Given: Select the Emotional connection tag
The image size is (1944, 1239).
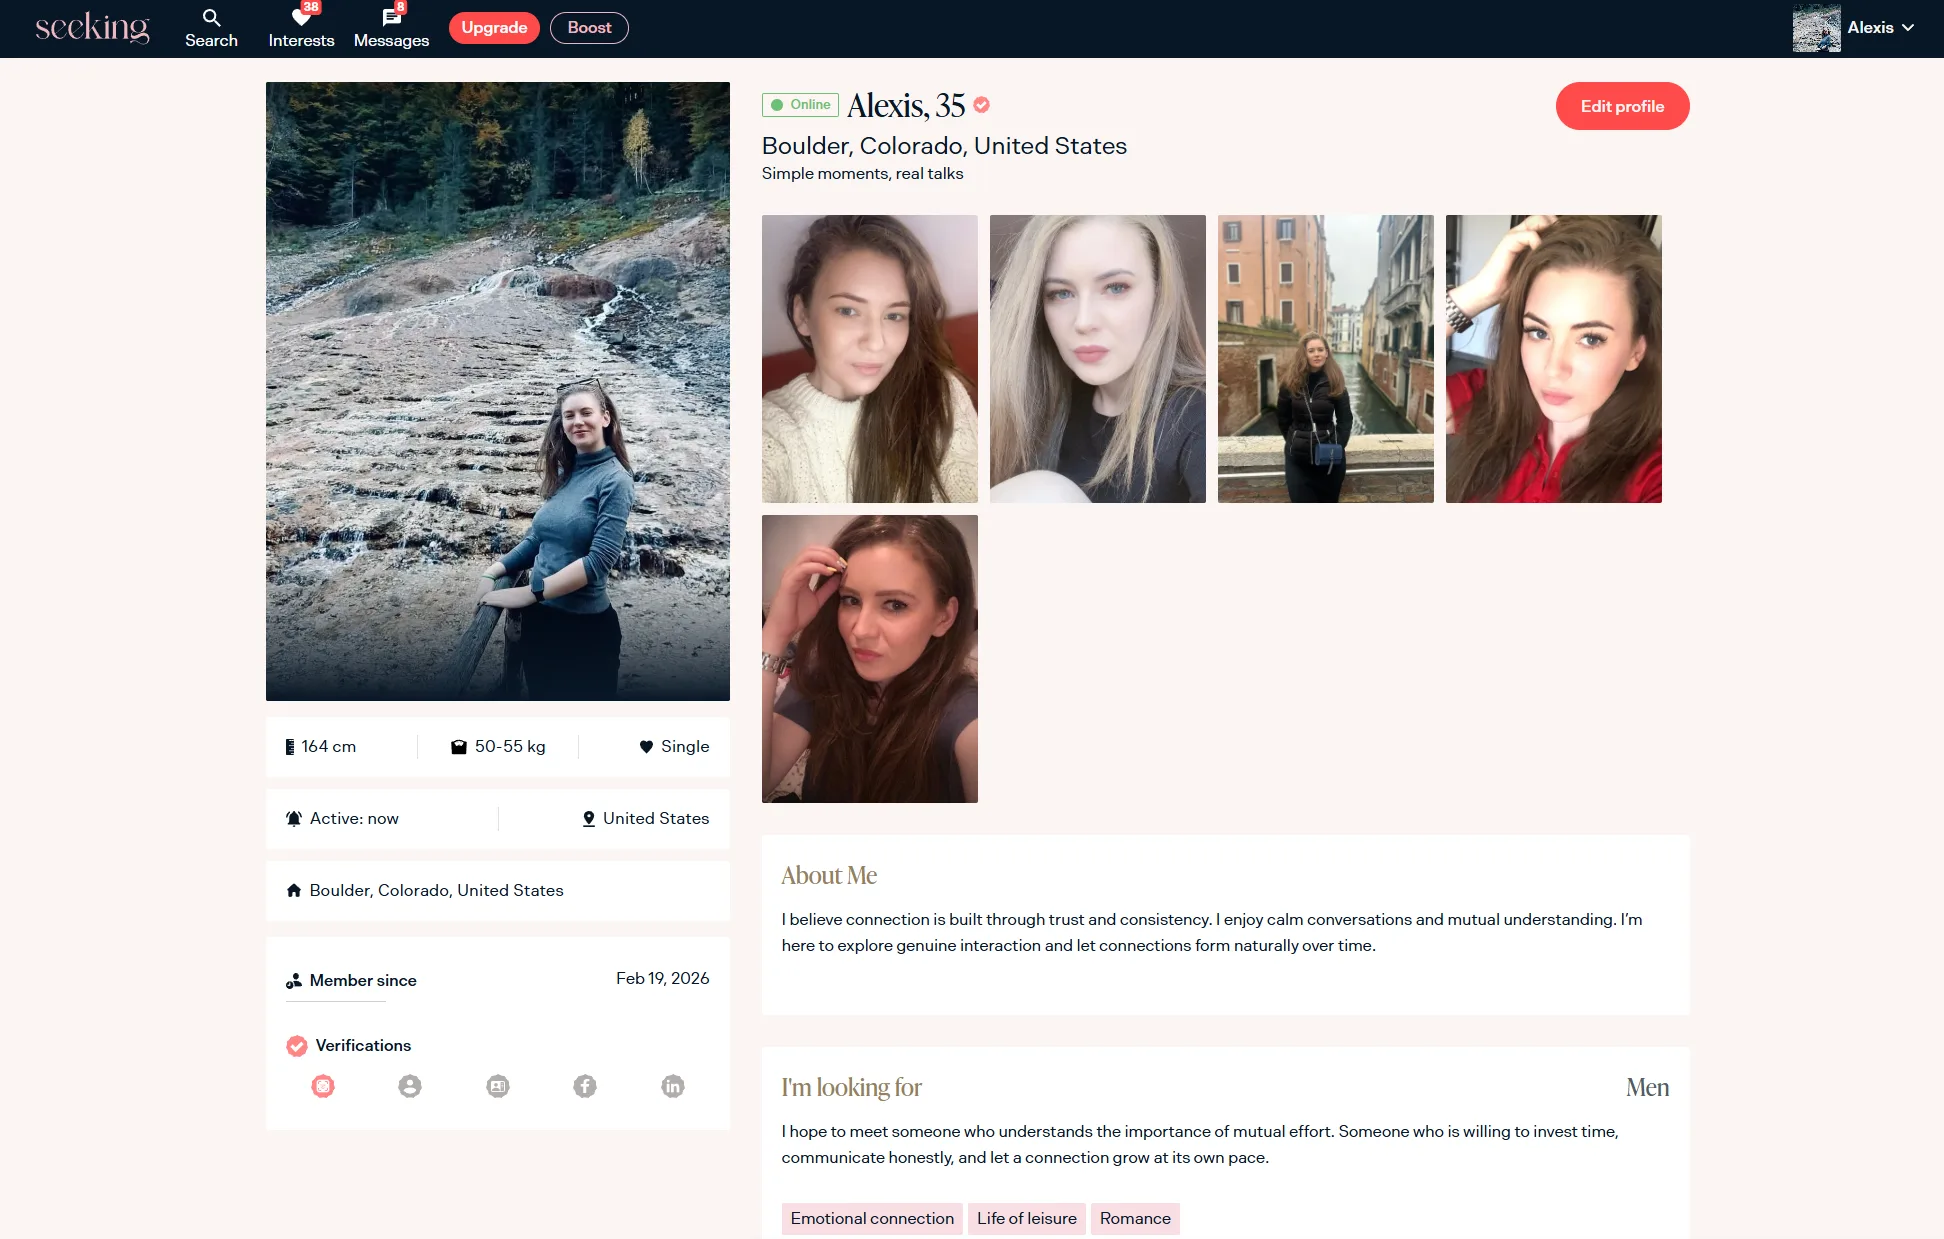Looking at the screenshot, I should click(872, 1218).
